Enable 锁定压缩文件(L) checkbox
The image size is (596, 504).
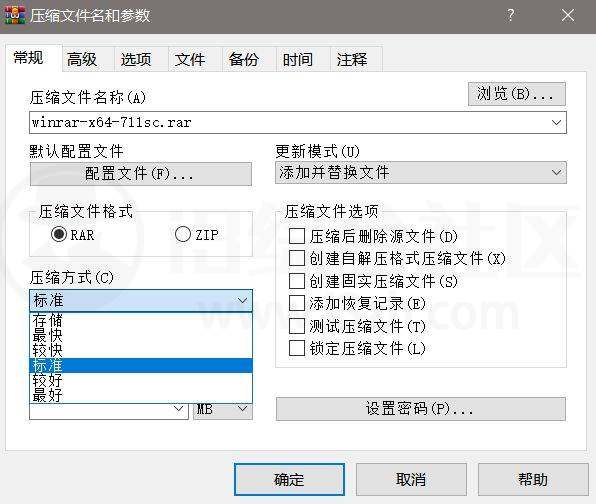pos(297,348)
